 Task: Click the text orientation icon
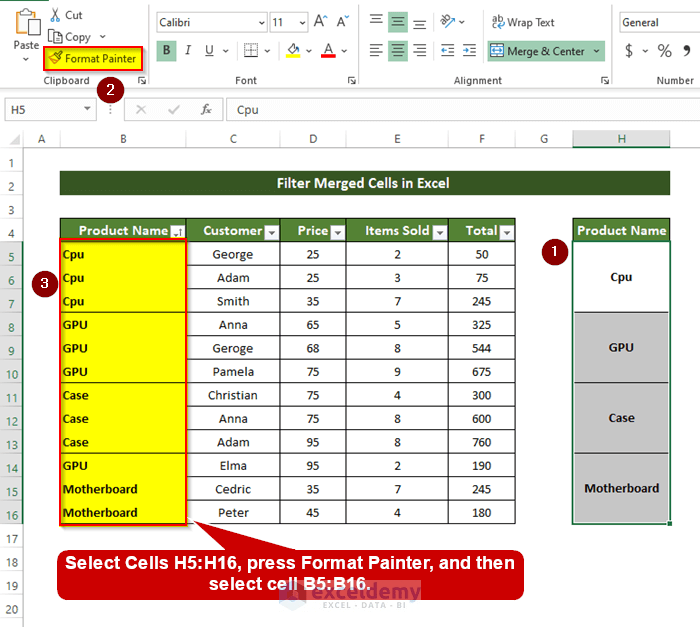pos(448,21)
